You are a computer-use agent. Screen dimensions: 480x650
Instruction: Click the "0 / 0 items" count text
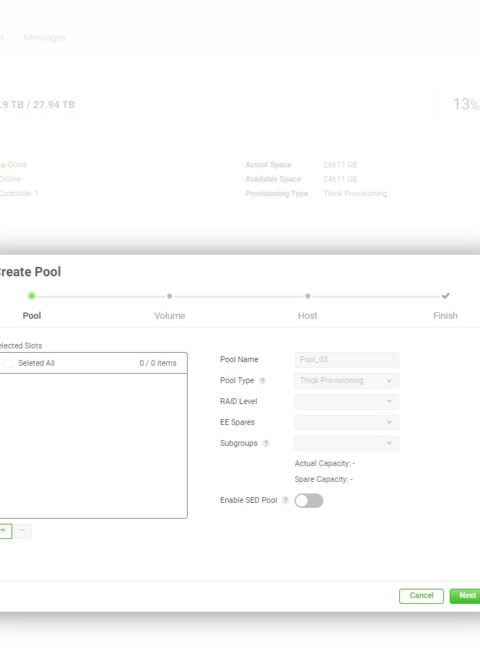[x=158, y=363]
